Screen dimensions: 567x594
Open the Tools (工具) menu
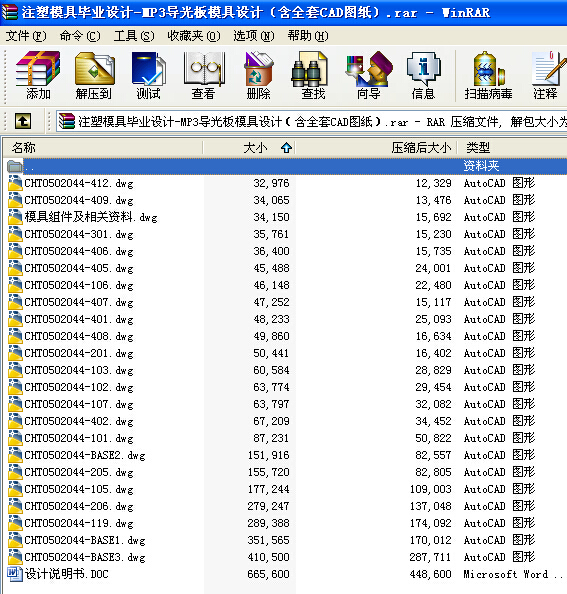click(134, 36)
